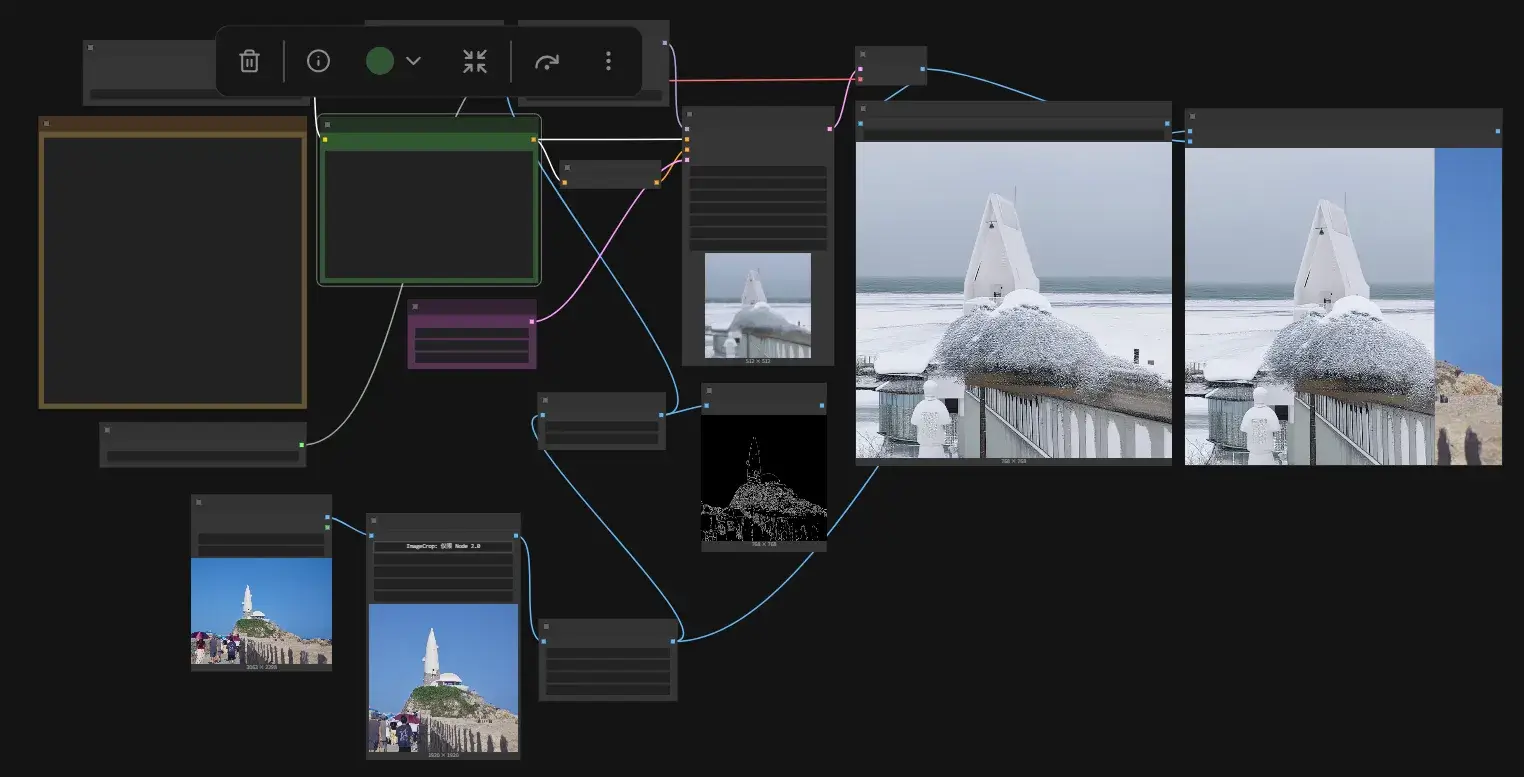
Task: Click blue input port on ImageCrop node
Action: (x=371, y=536)
